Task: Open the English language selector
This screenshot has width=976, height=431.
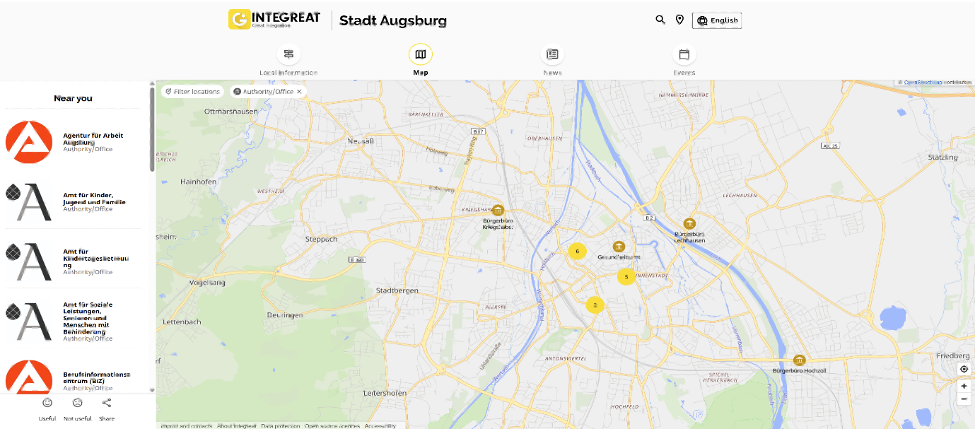Action: click(x=717, y=20)
